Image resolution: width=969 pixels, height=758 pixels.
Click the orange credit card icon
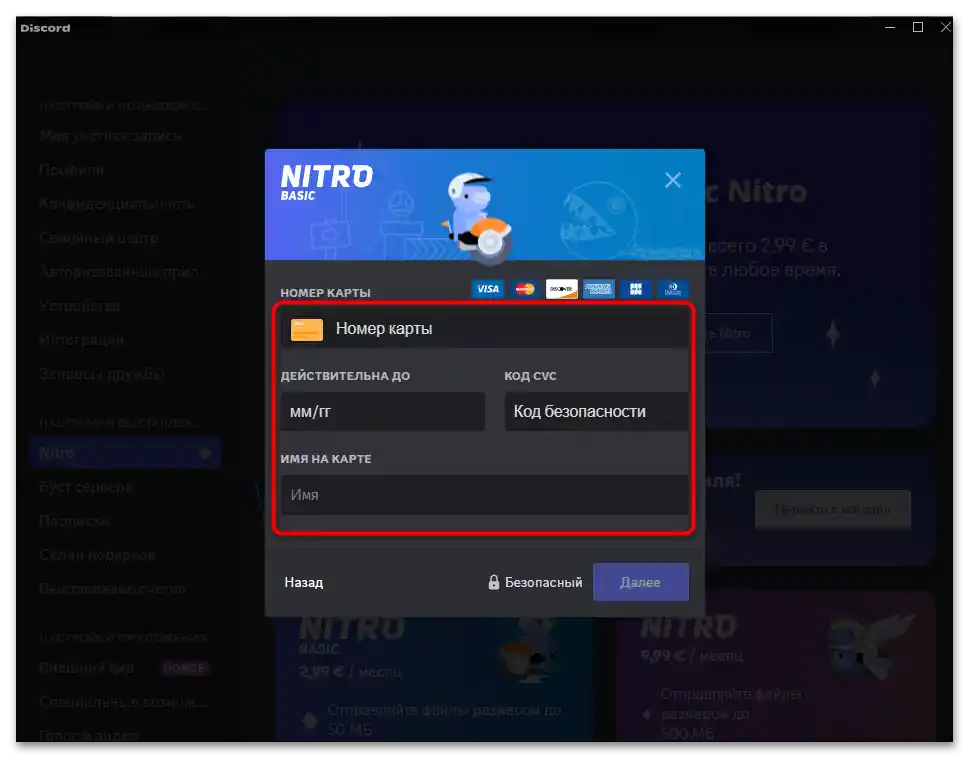tap(307, 329)
